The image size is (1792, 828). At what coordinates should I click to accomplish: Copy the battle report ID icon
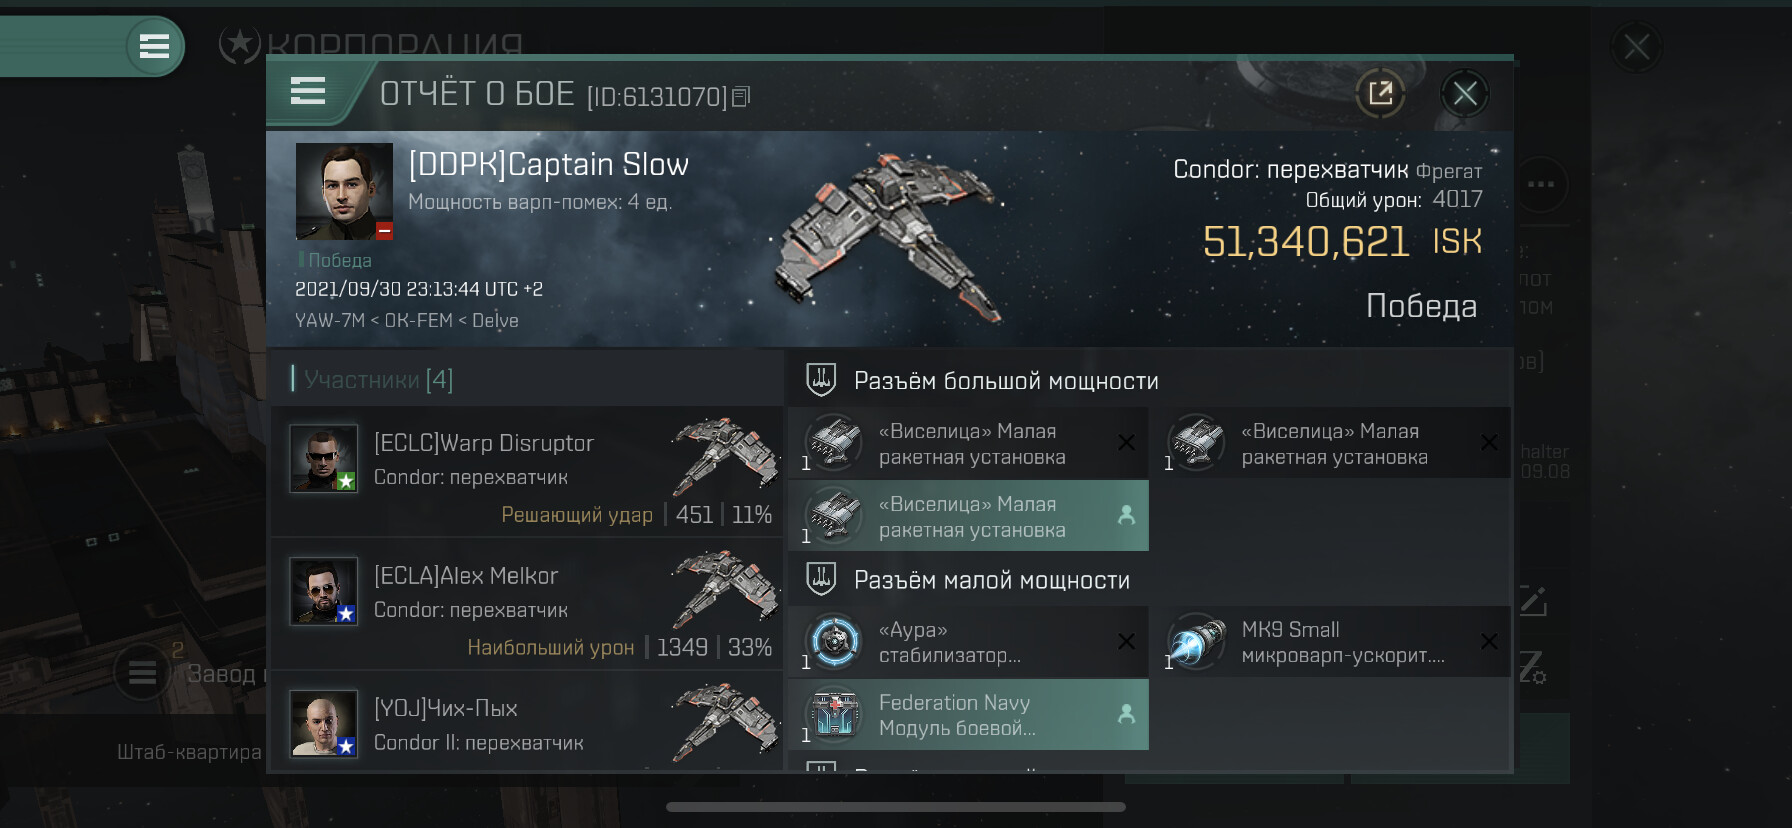point(741,97)
